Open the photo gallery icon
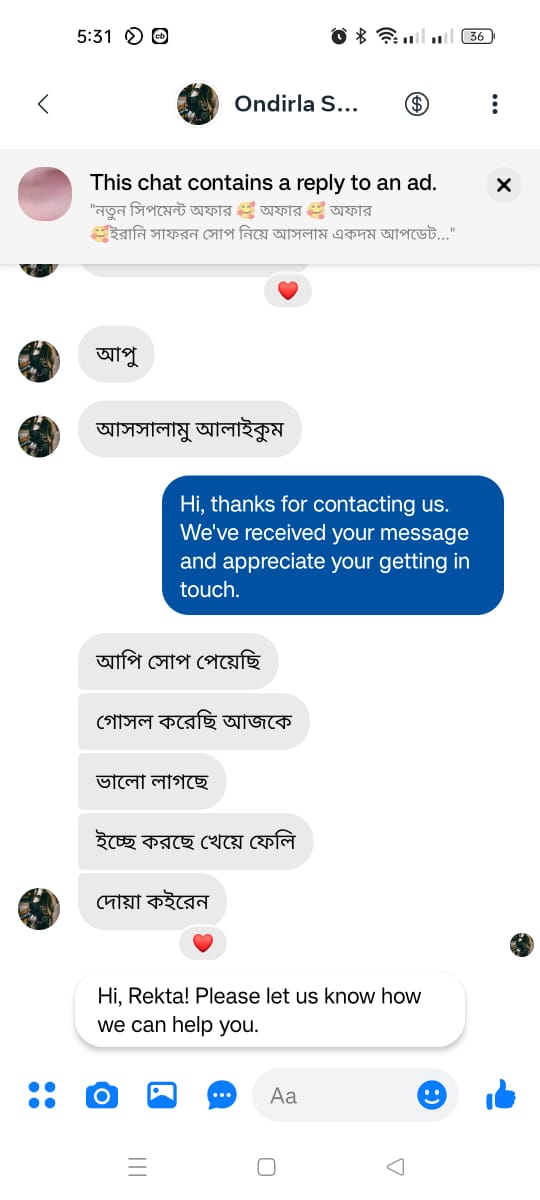Screen dimensions: 540x1200 click(x=162, y=1096)
